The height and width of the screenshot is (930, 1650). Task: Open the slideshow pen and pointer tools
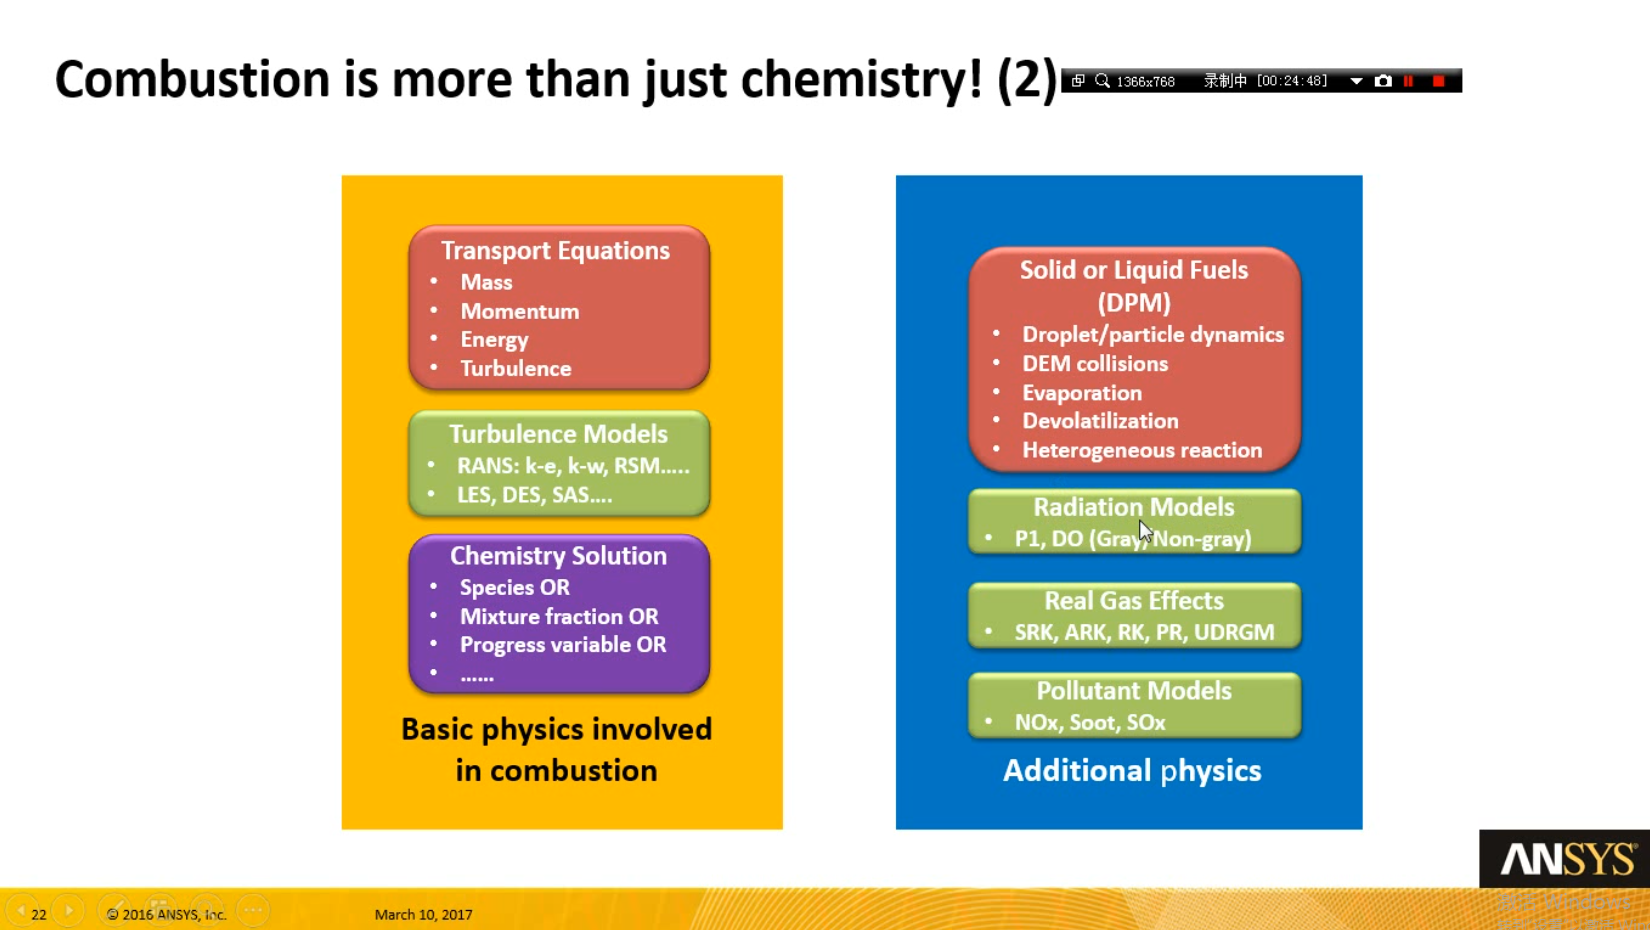pos(115,911)
